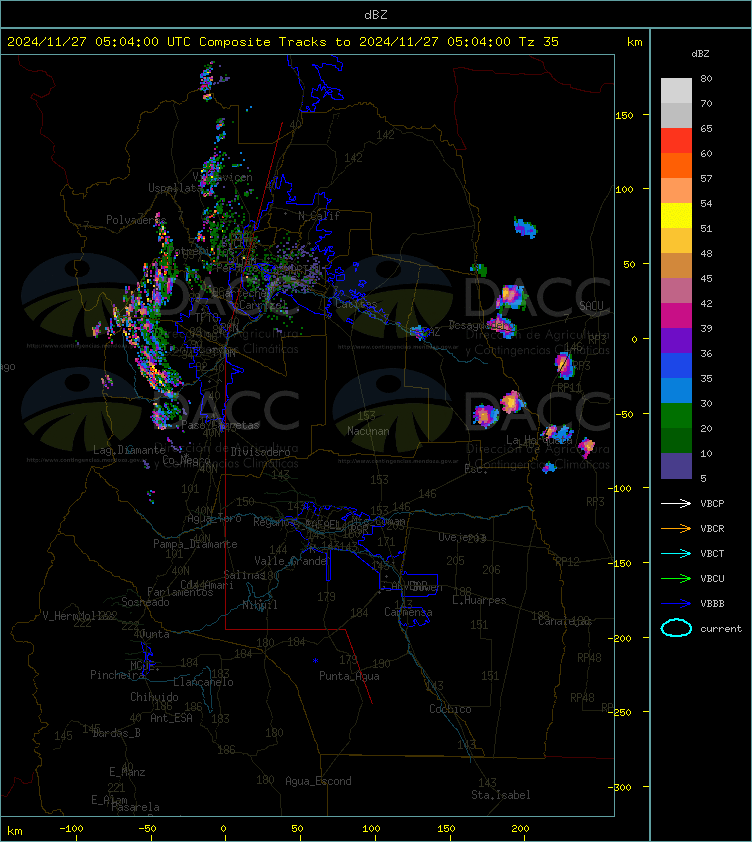Click the VBCU legend label

click(712, 579)
